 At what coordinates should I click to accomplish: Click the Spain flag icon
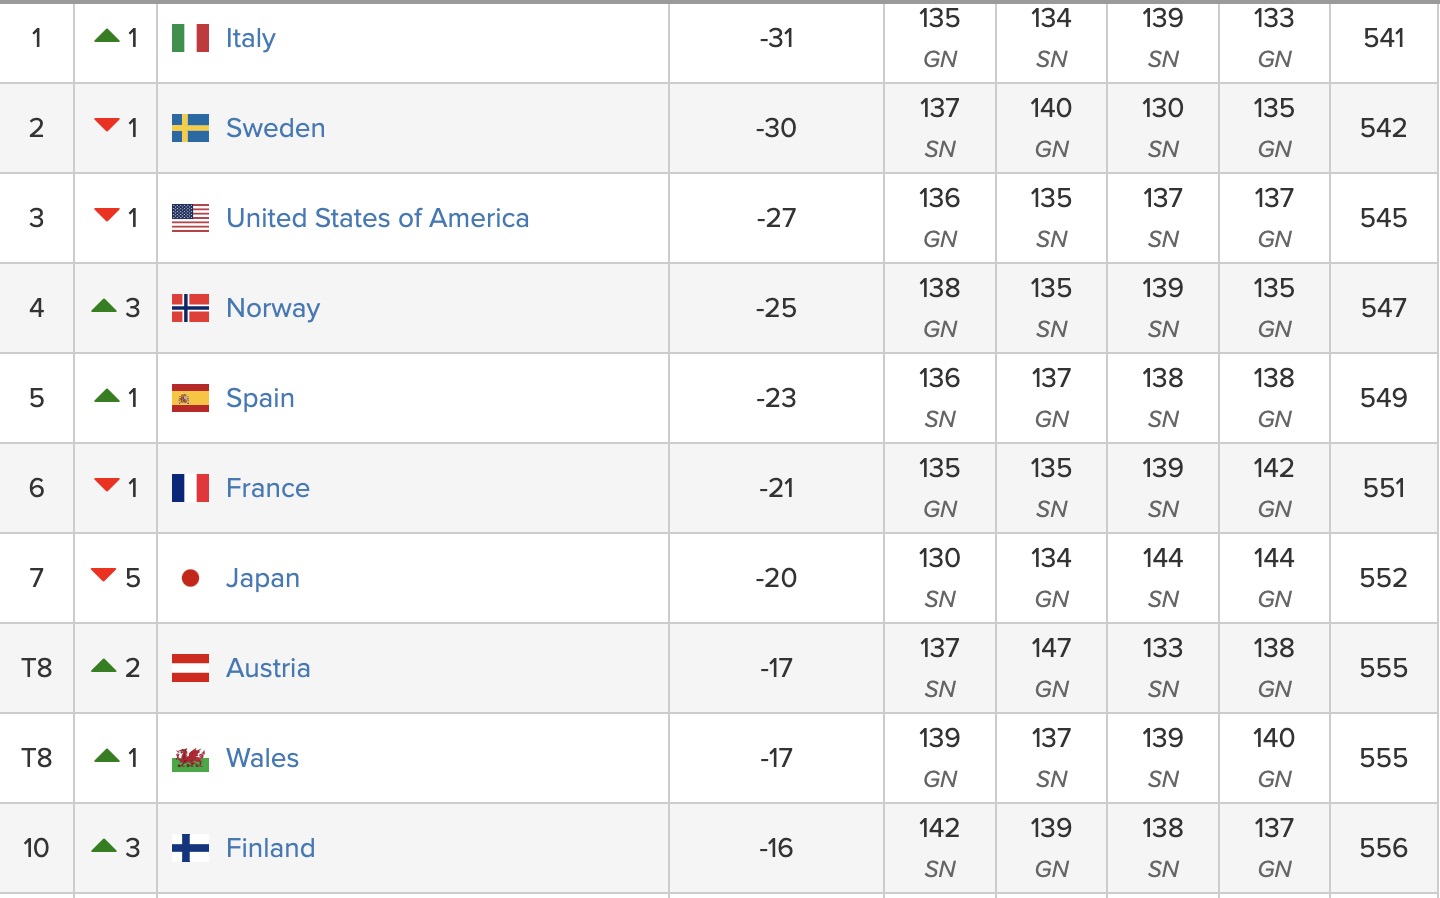190,398
